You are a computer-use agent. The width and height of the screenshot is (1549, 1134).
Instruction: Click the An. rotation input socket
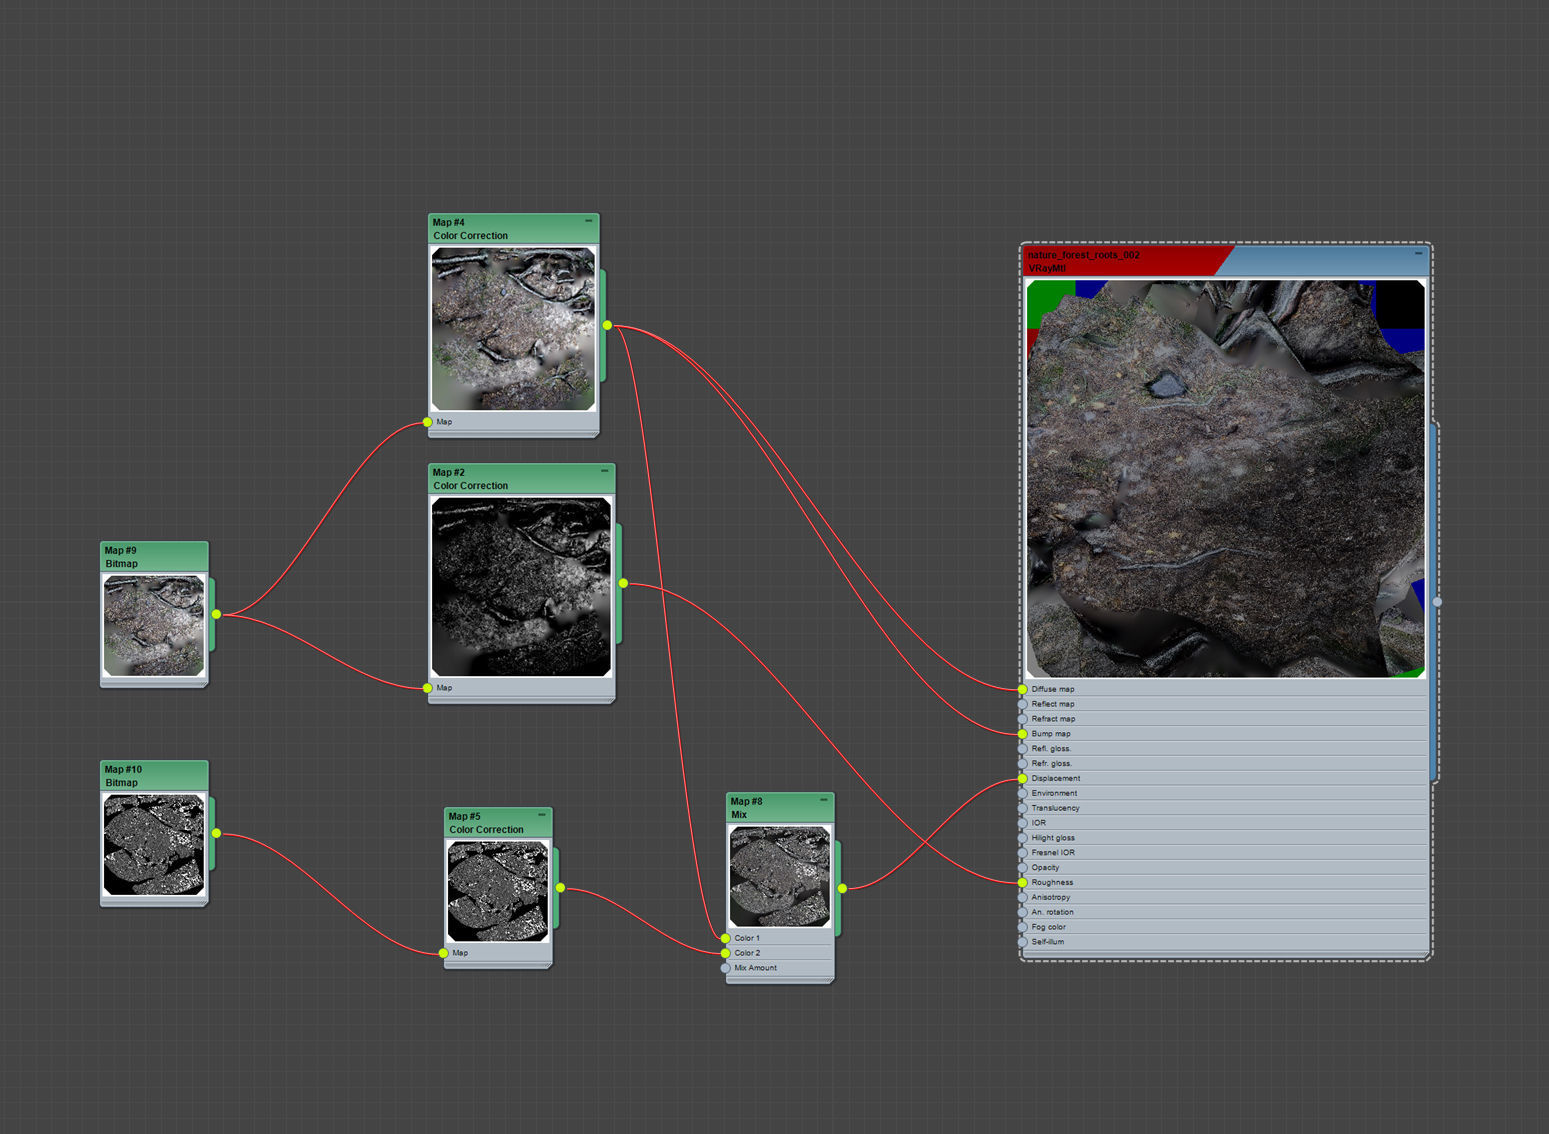pos(1023,912)
